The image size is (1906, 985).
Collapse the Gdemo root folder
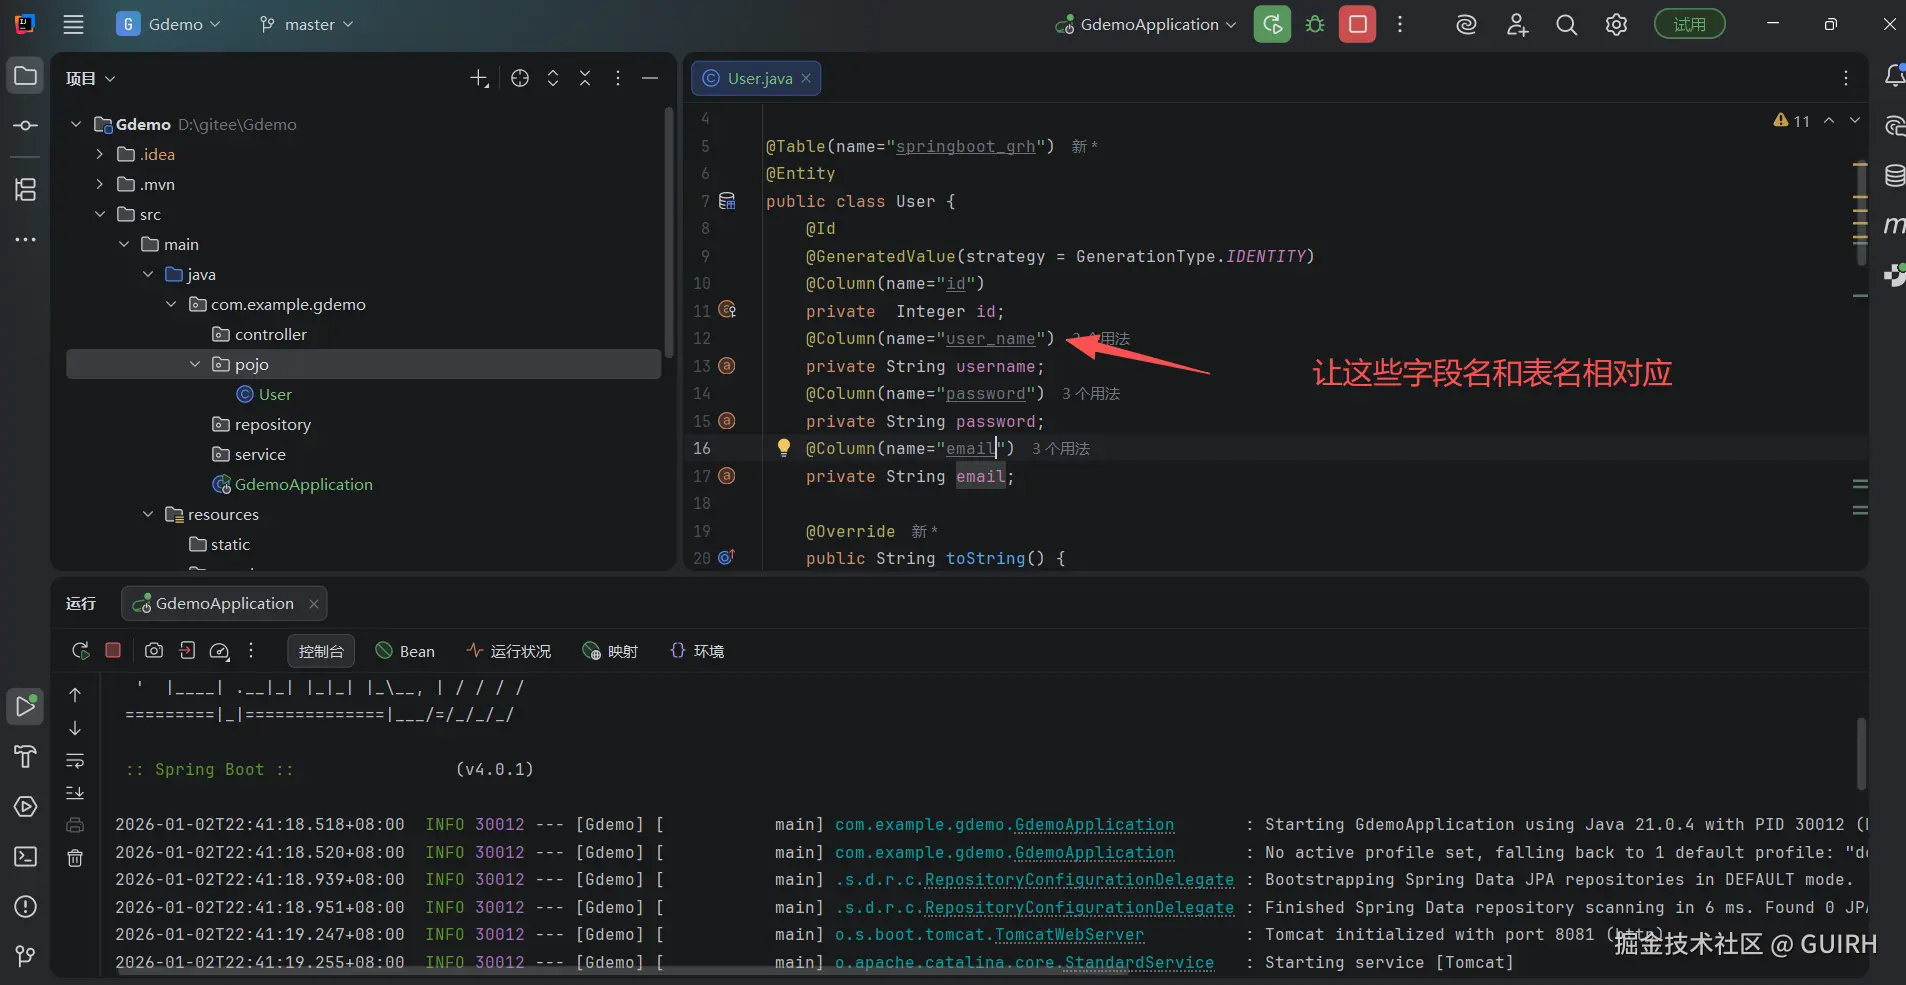[76, 124]
